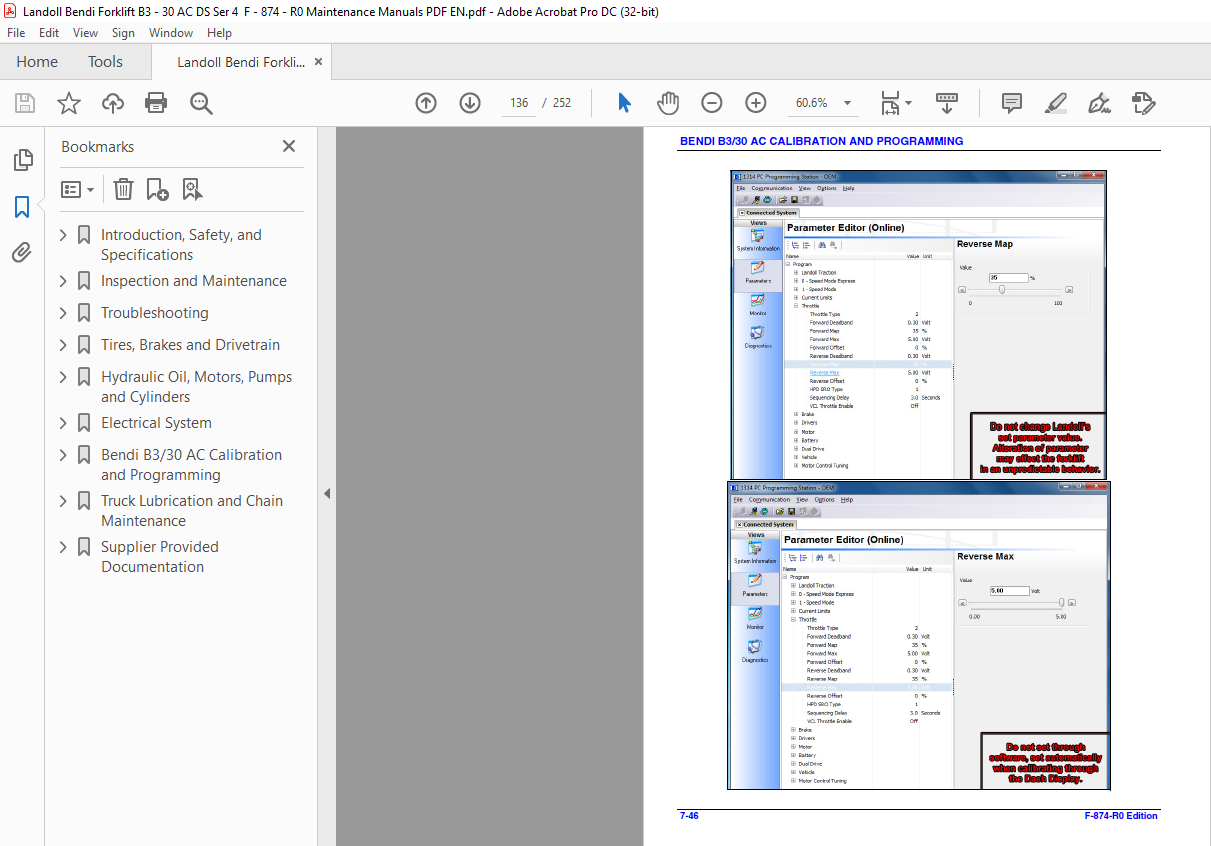Expand the Inspection and Maintenance bookmark
Viewport: 1211px width, 846px height.
(x=64, y=281)
